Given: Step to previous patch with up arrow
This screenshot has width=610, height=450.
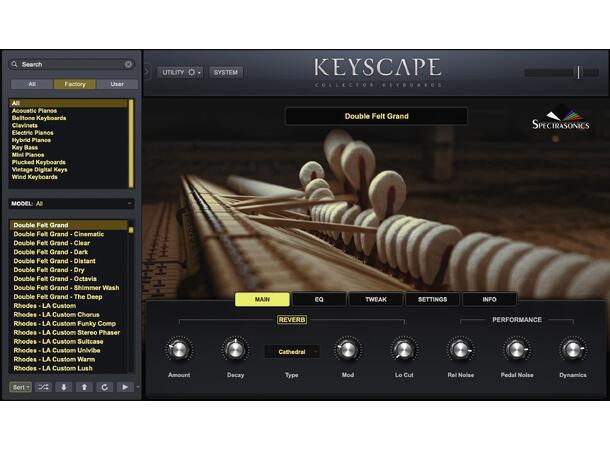Looking at the screenshot, I should [x=84, y=387].
